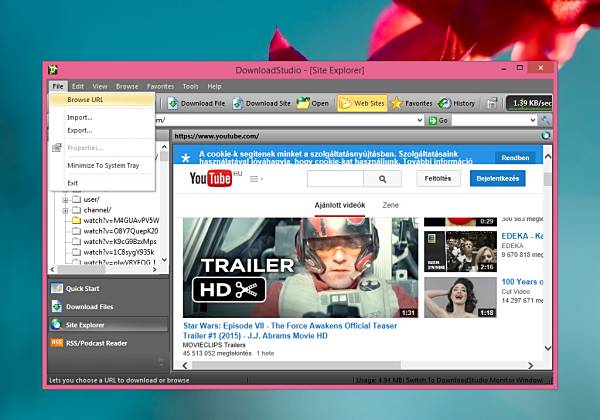Select watch?v=O8Y7QuepK20 tree item

pos(121,231)
